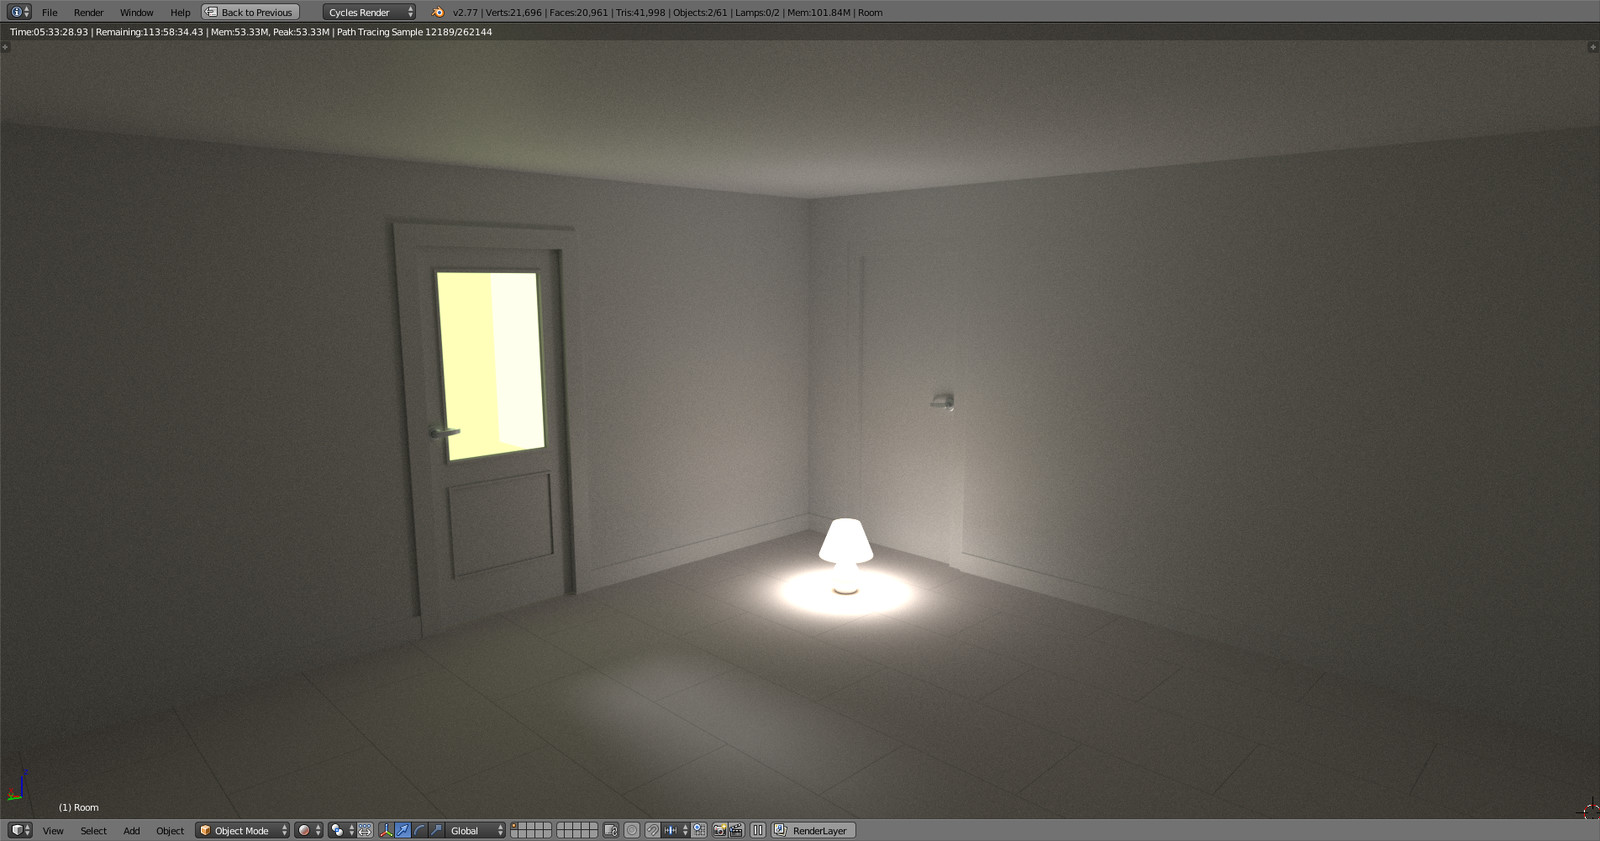
Task: Open the 3D View editor type selector
Action: coord(20,830)
